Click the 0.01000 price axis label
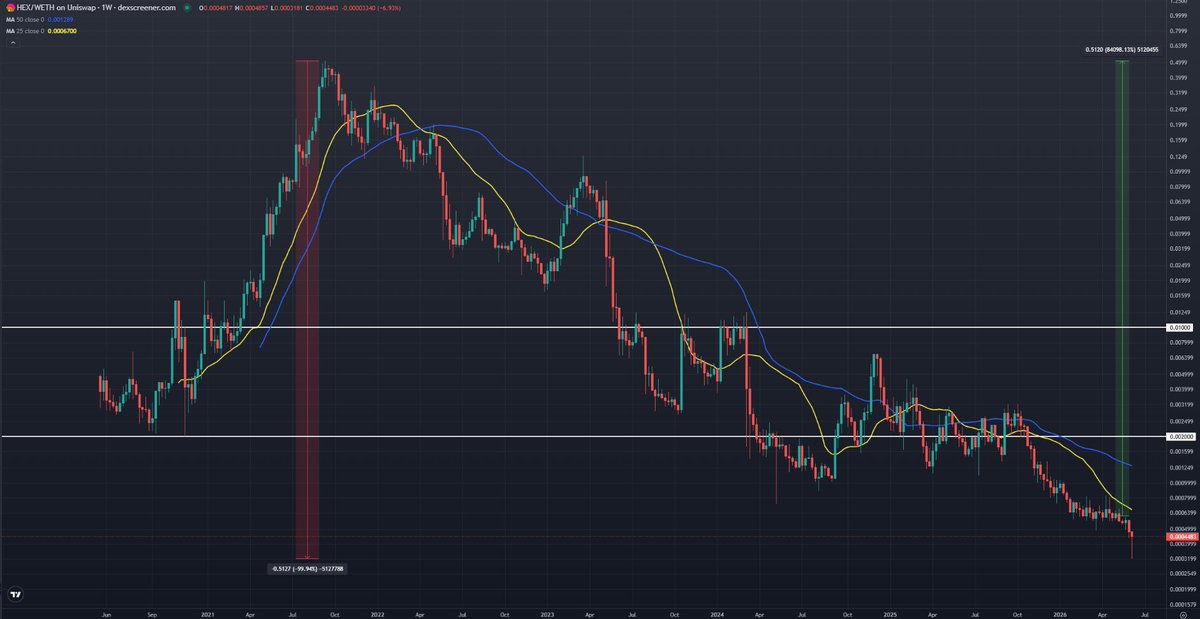The height and width of the screenshot is (619, 1200). (1180, 327)
